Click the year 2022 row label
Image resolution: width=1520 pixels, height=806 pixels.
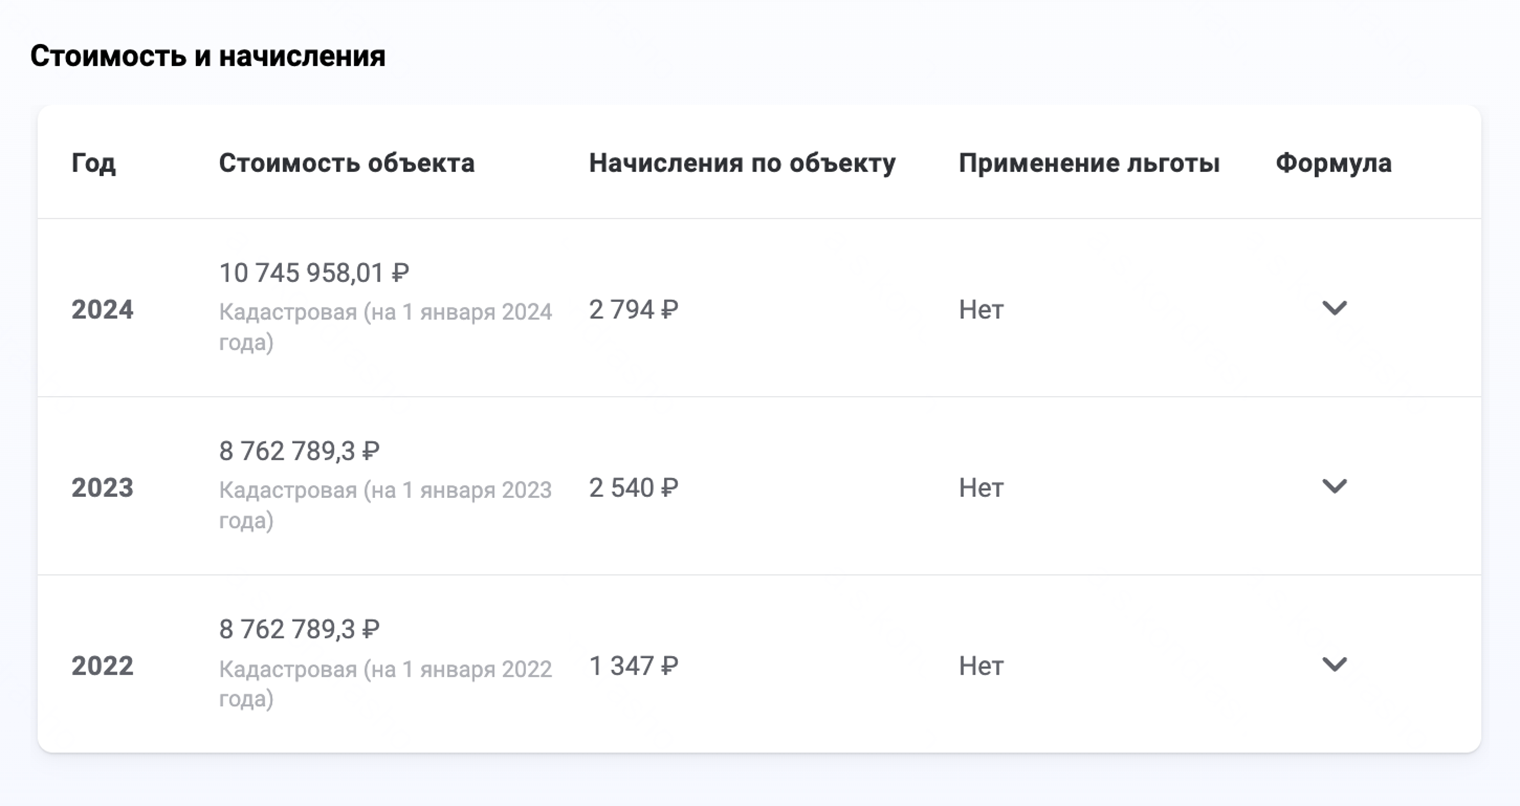pos(103,664)
